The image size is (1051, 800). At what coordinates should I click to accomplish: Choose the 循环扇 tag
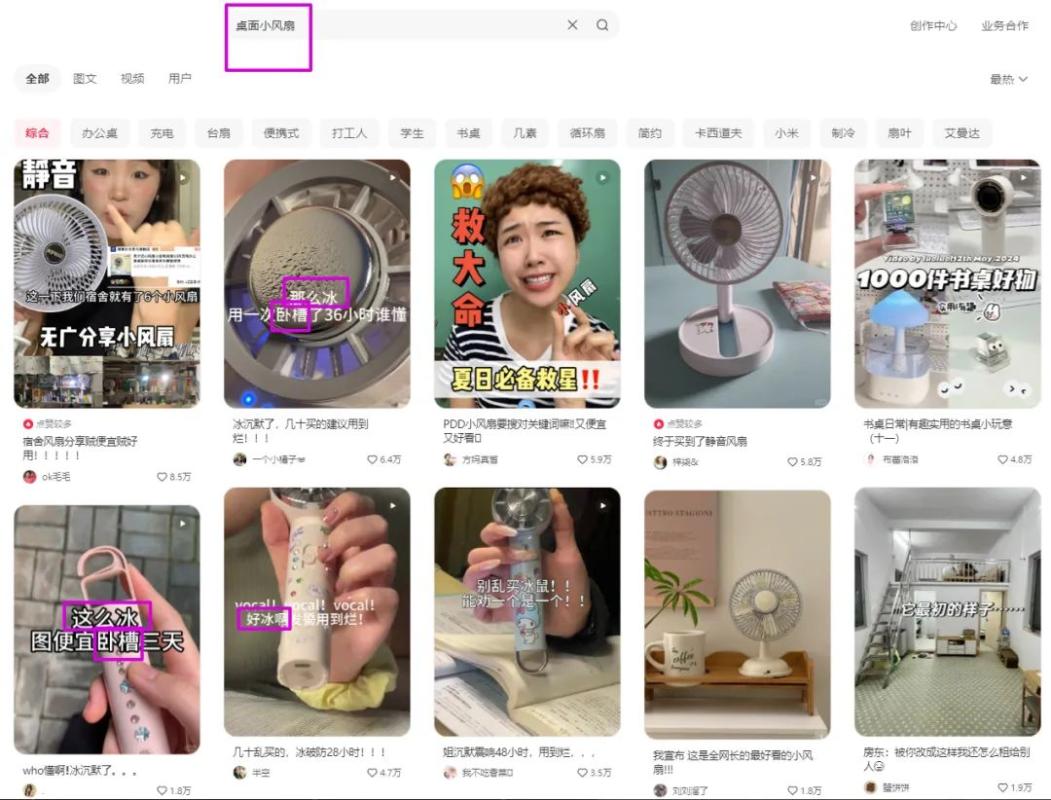587,133
